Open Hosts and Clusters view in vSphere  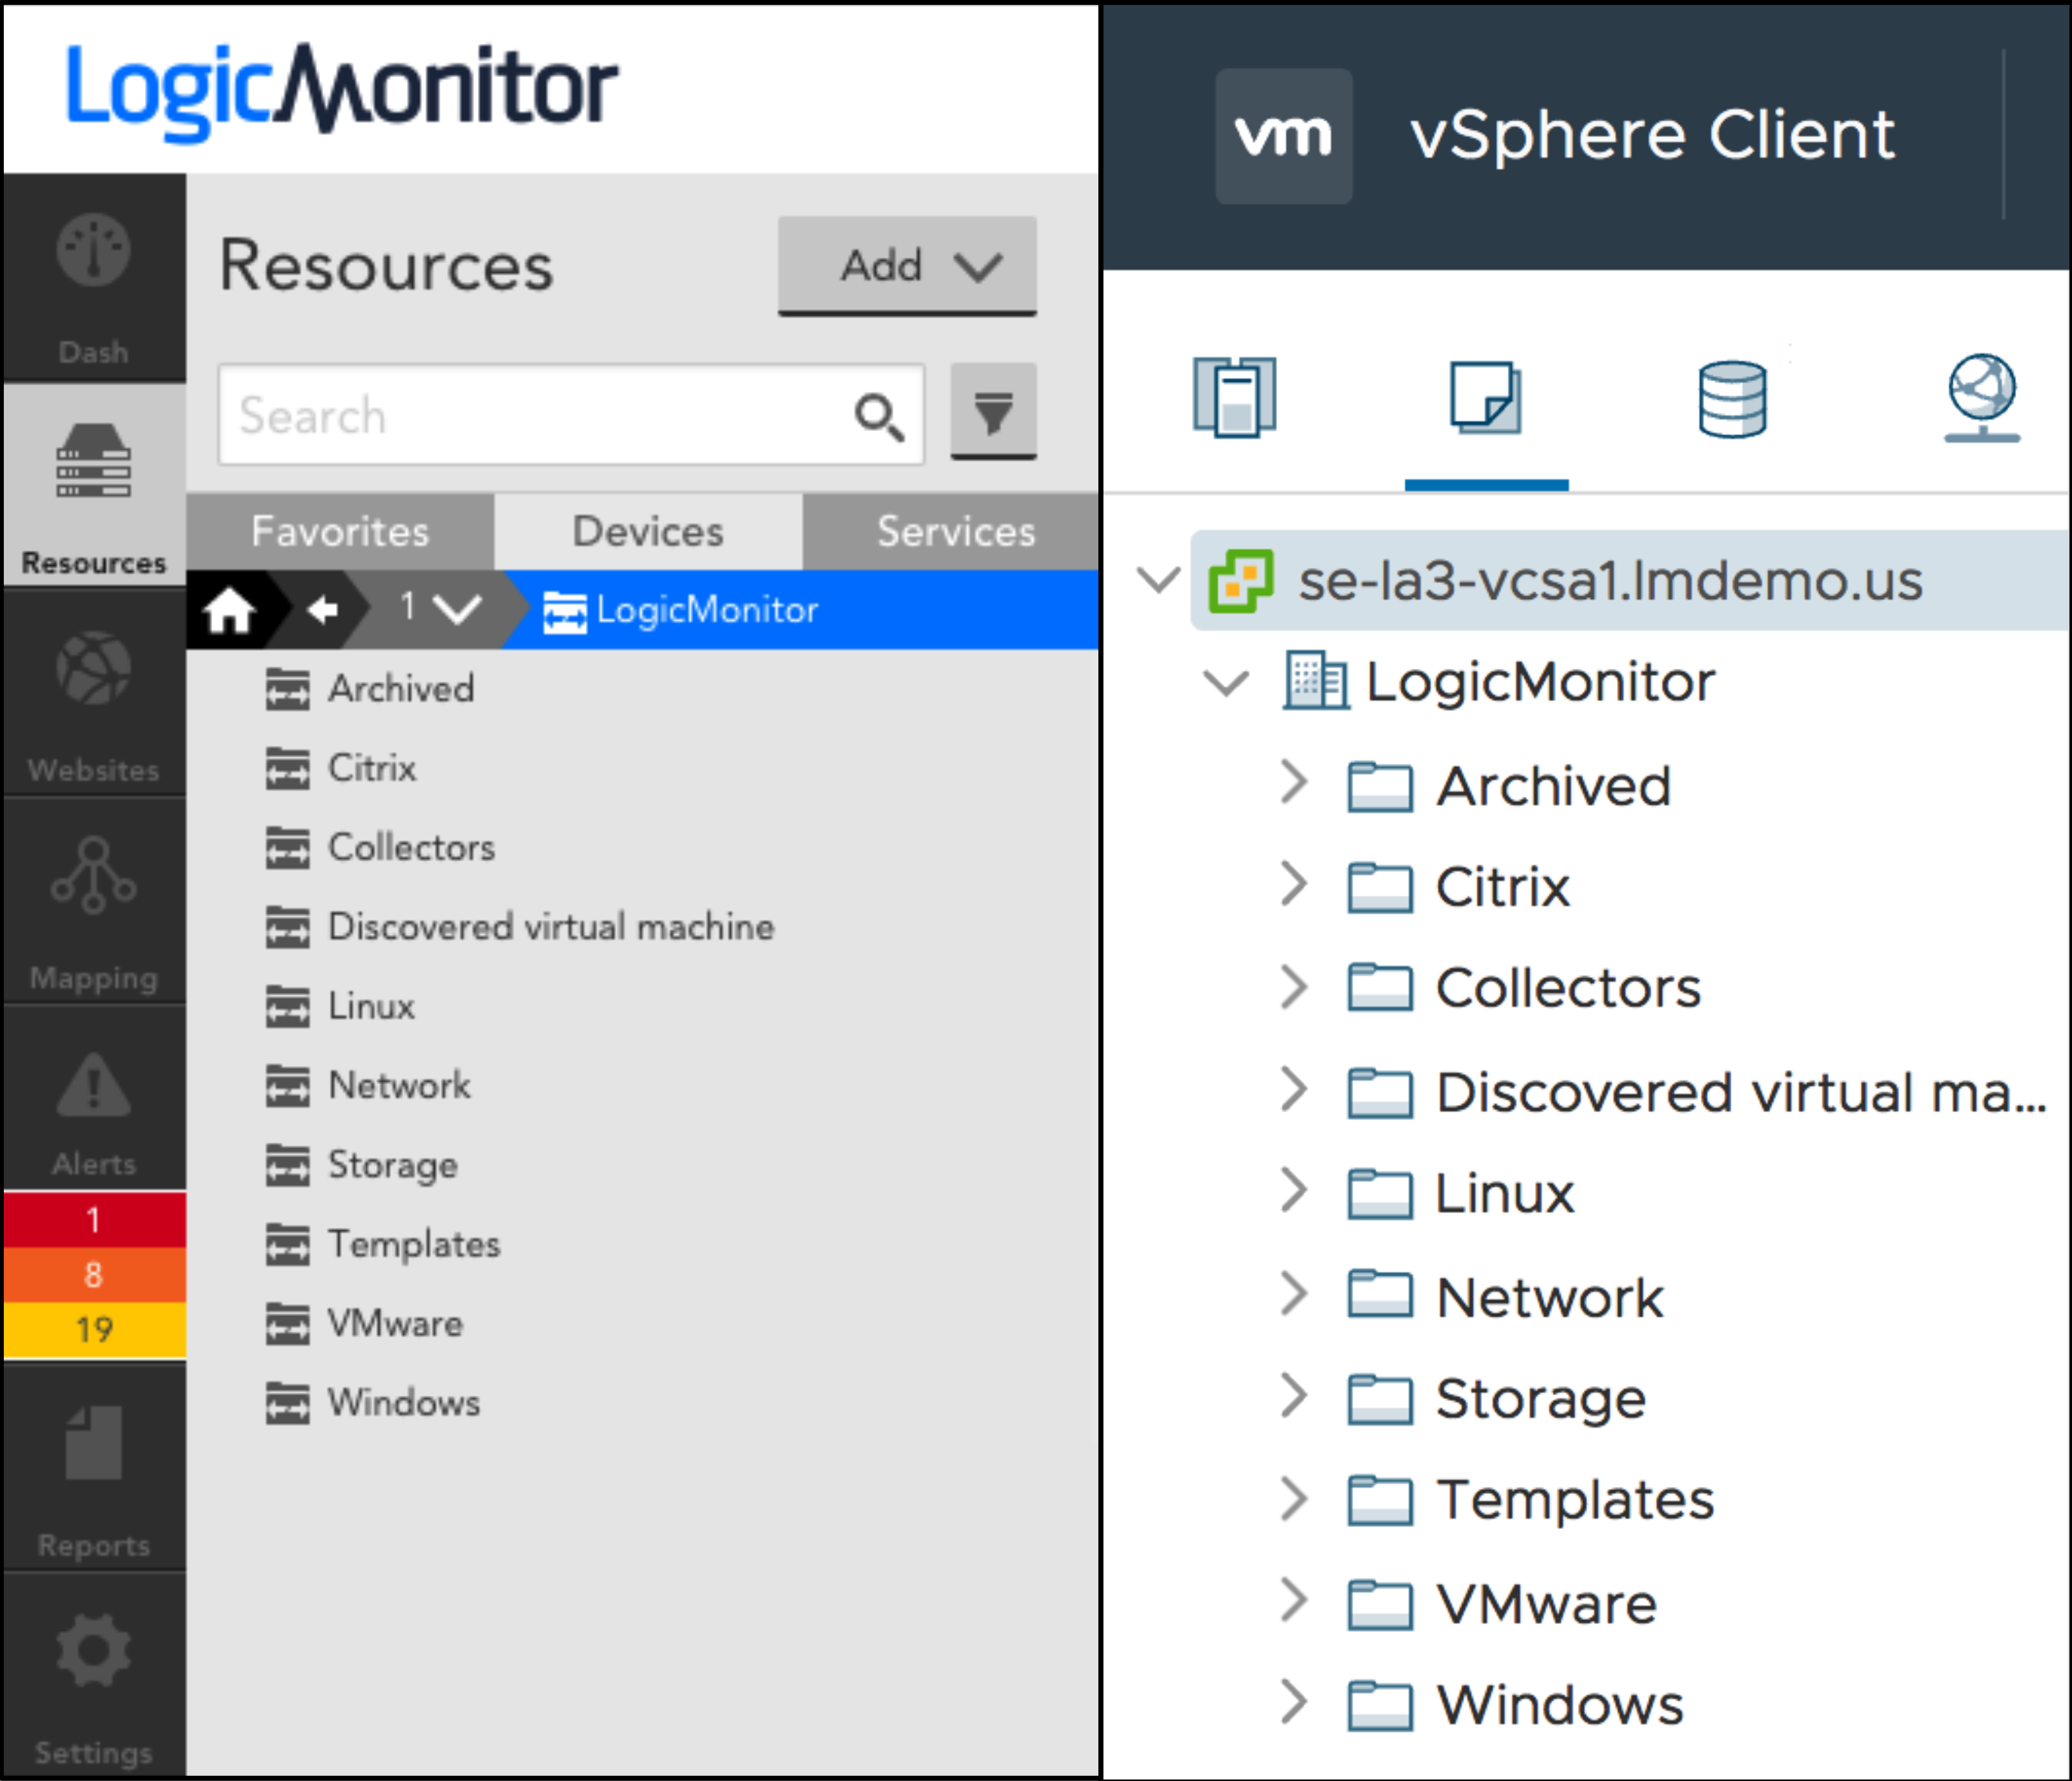[1235, 397]
